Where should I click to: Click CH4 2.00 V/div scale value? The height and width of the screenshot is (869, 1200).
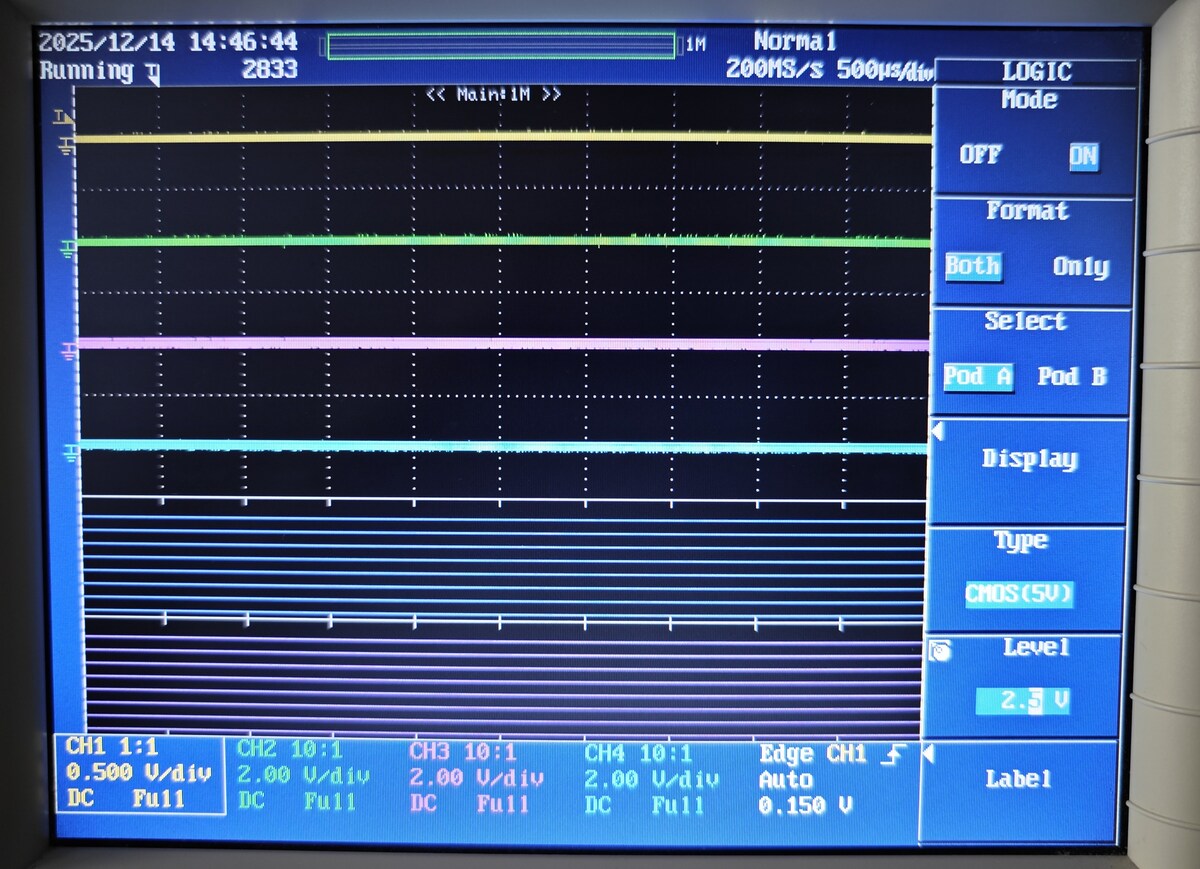[x=651, y=779]
